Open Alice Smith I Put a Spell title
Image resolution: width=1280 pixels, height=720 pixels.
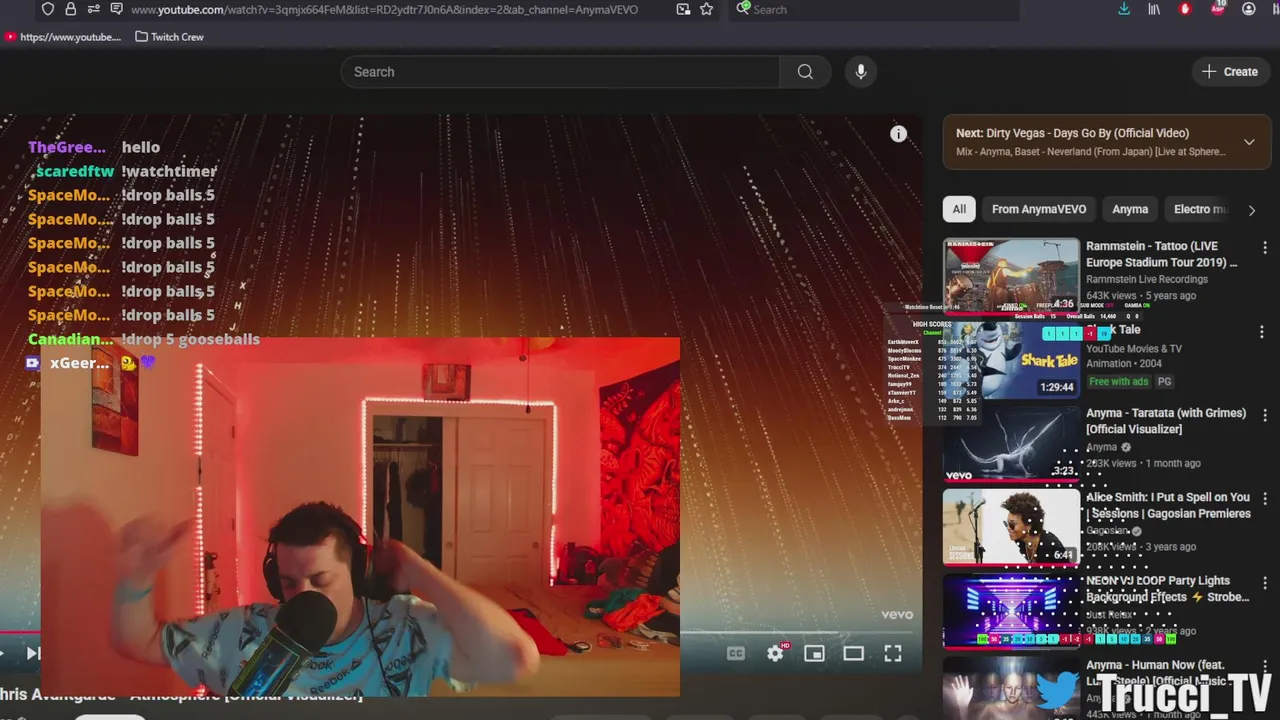coord(1168,505)
